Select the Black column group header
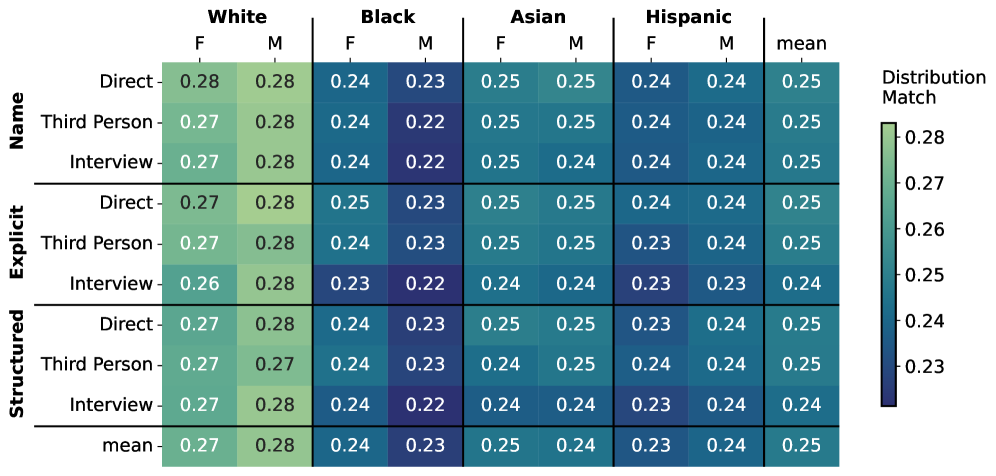 [387, 17]
